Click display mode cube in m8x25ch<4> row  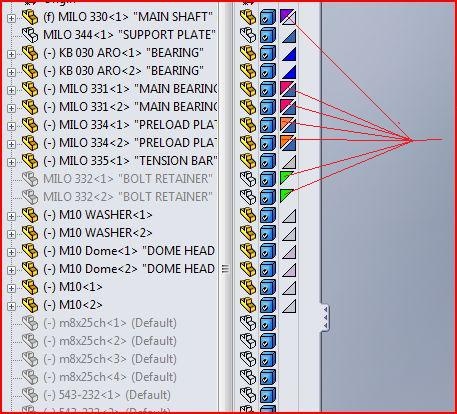coord(268,377)
